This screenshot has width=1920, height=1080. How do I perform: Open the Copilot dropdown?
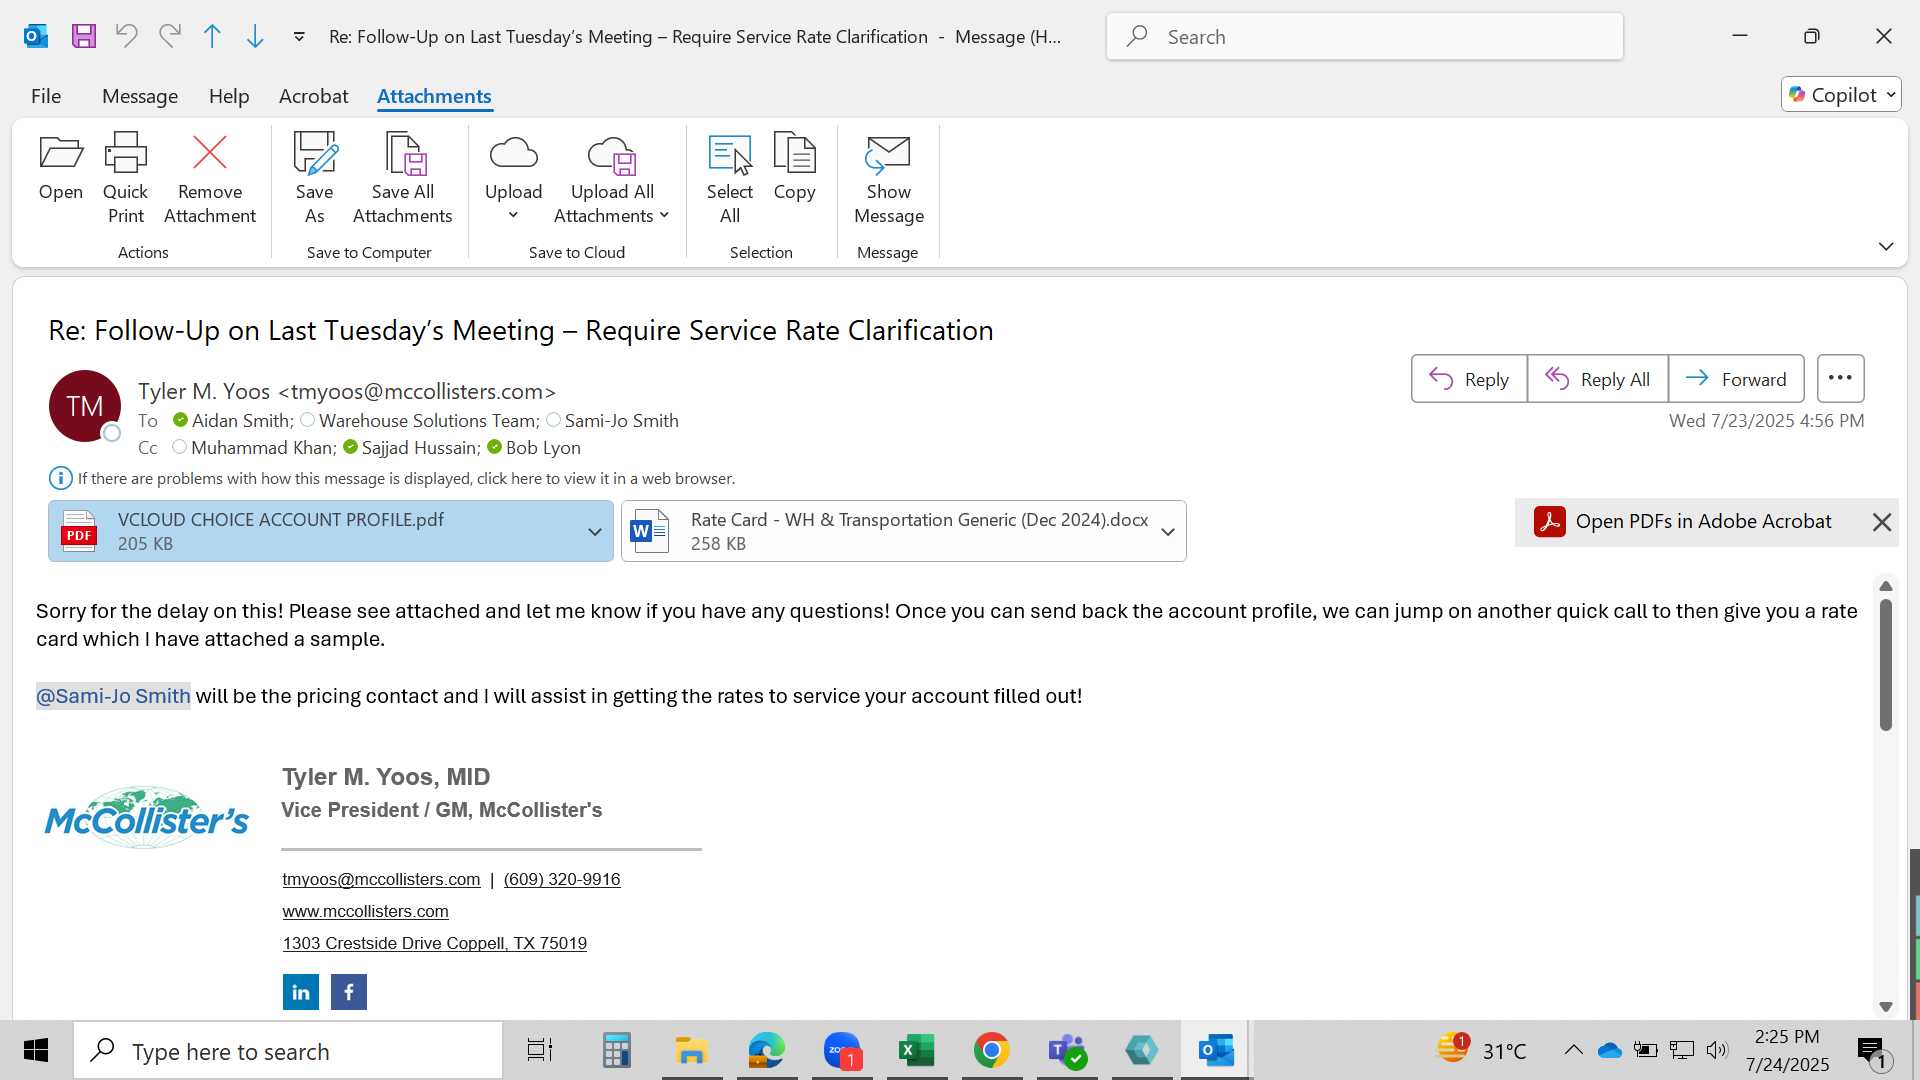click(1841, 95)
